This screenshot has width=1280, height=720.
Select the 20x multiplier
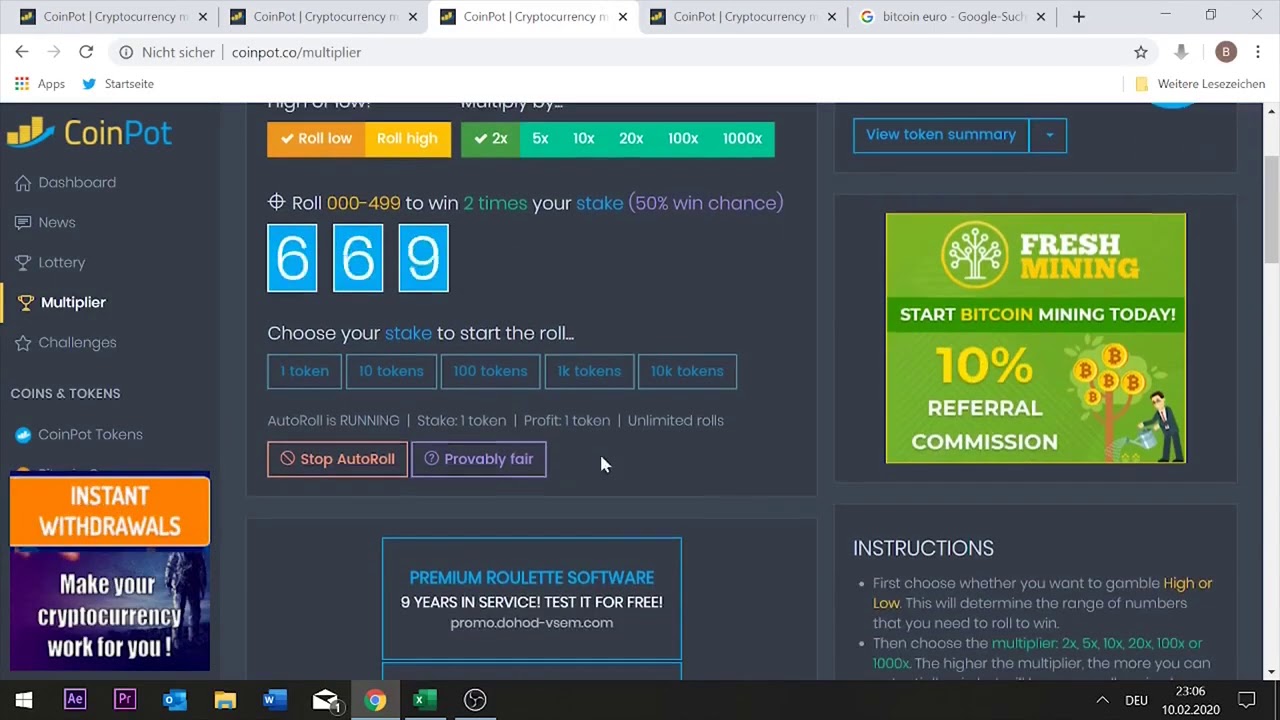(x=631, y=139)
